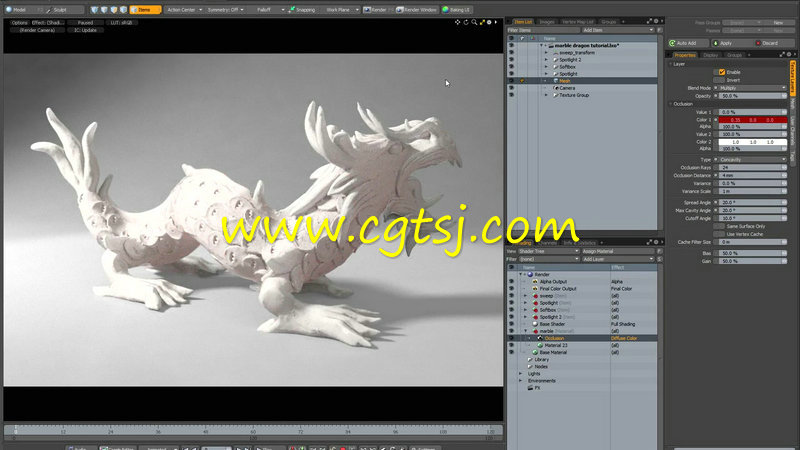Collapse the marble material group

pyautogui.click(x=526, y=331)
